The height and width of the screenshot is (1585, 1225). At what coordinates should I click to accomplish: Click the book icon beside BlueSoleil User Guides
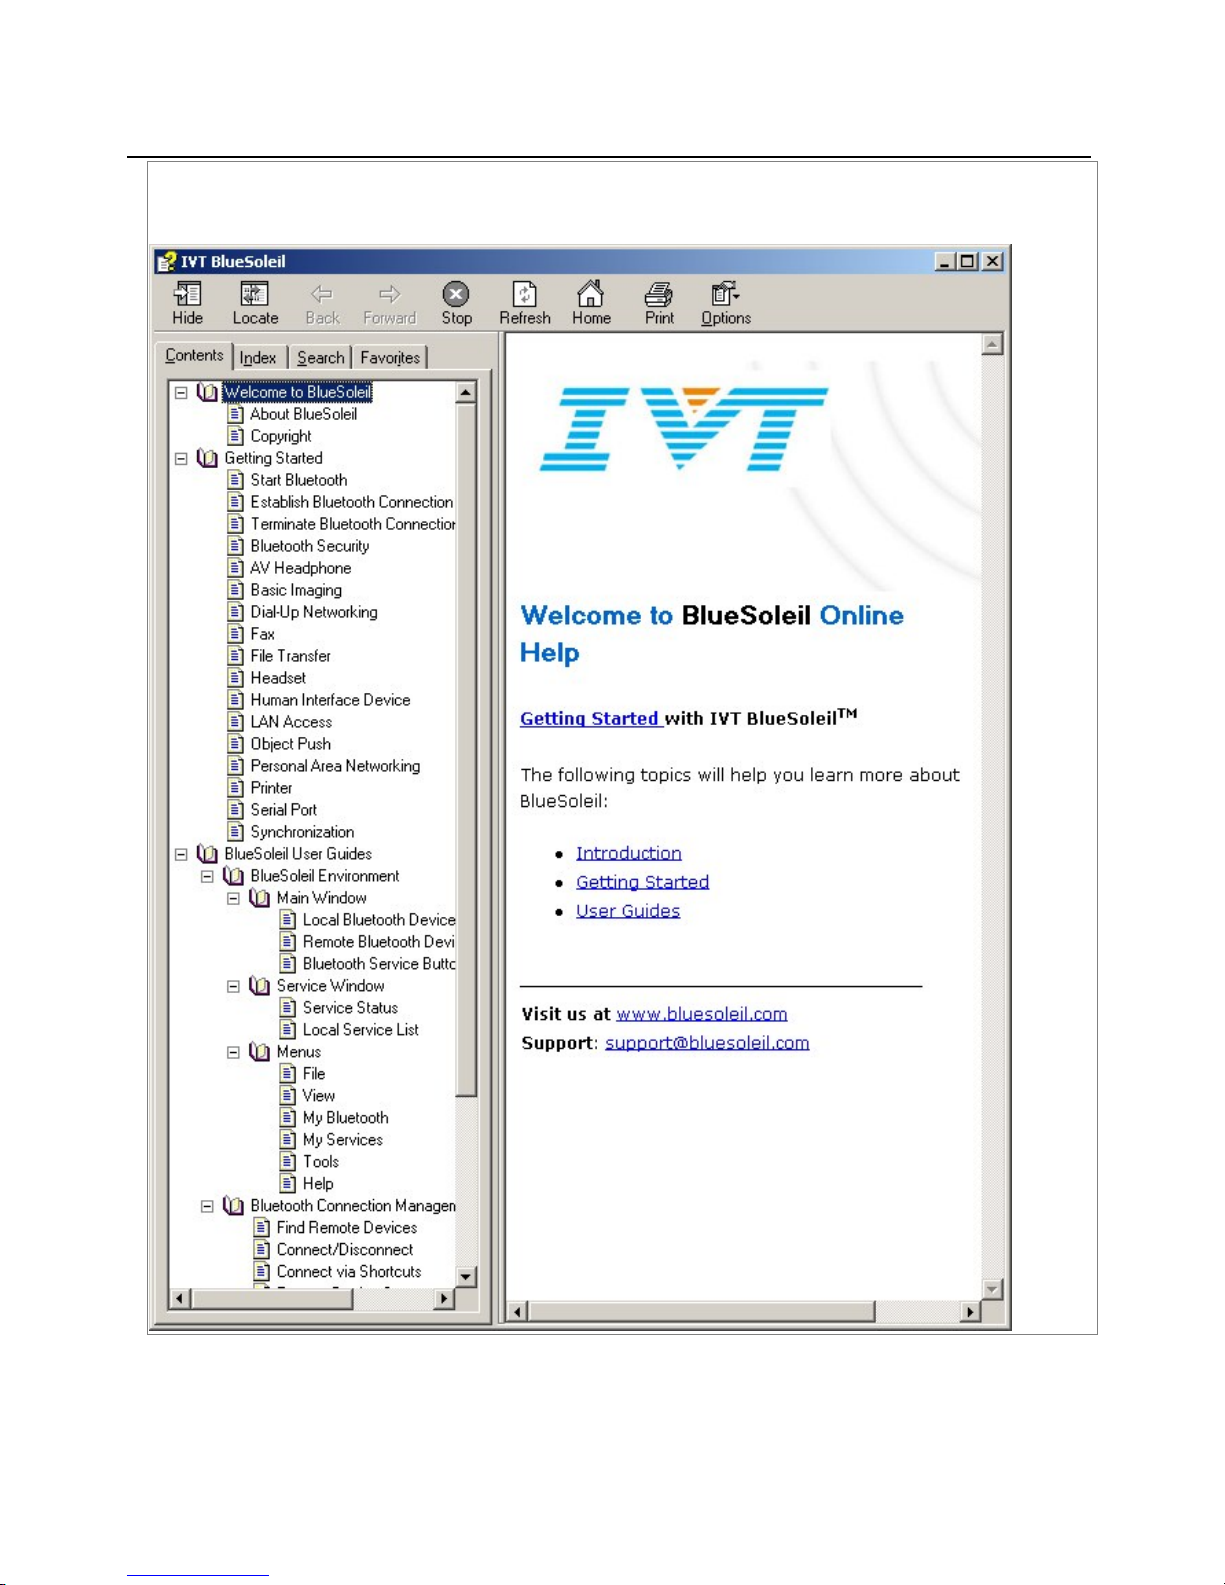point(207,854)
